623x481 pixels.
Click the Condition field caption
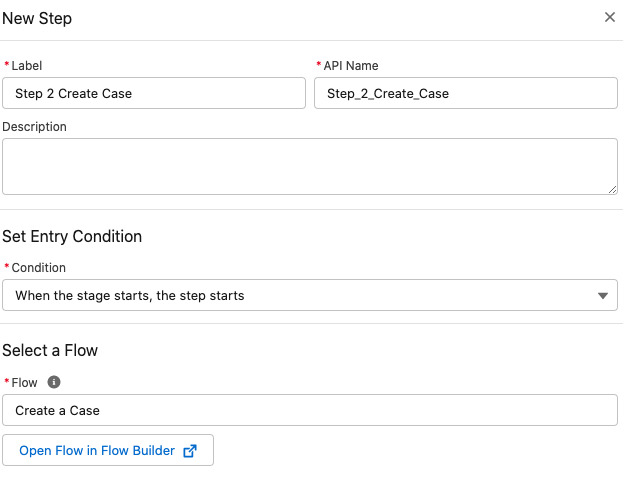pyautogui.click(x=38, y=268)
